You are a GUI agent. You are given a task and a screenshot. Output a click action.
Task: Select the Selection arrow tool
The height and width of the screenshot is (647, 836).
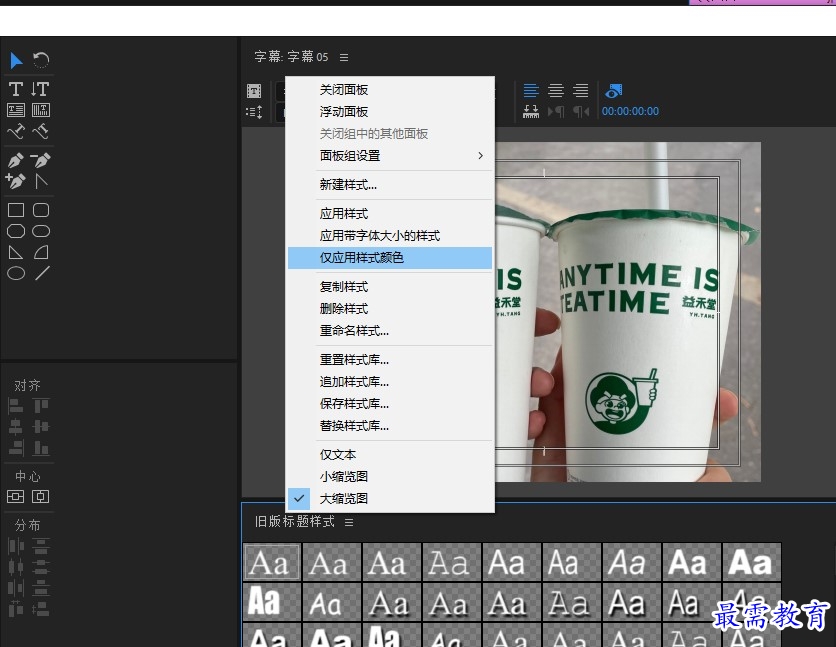16,61
